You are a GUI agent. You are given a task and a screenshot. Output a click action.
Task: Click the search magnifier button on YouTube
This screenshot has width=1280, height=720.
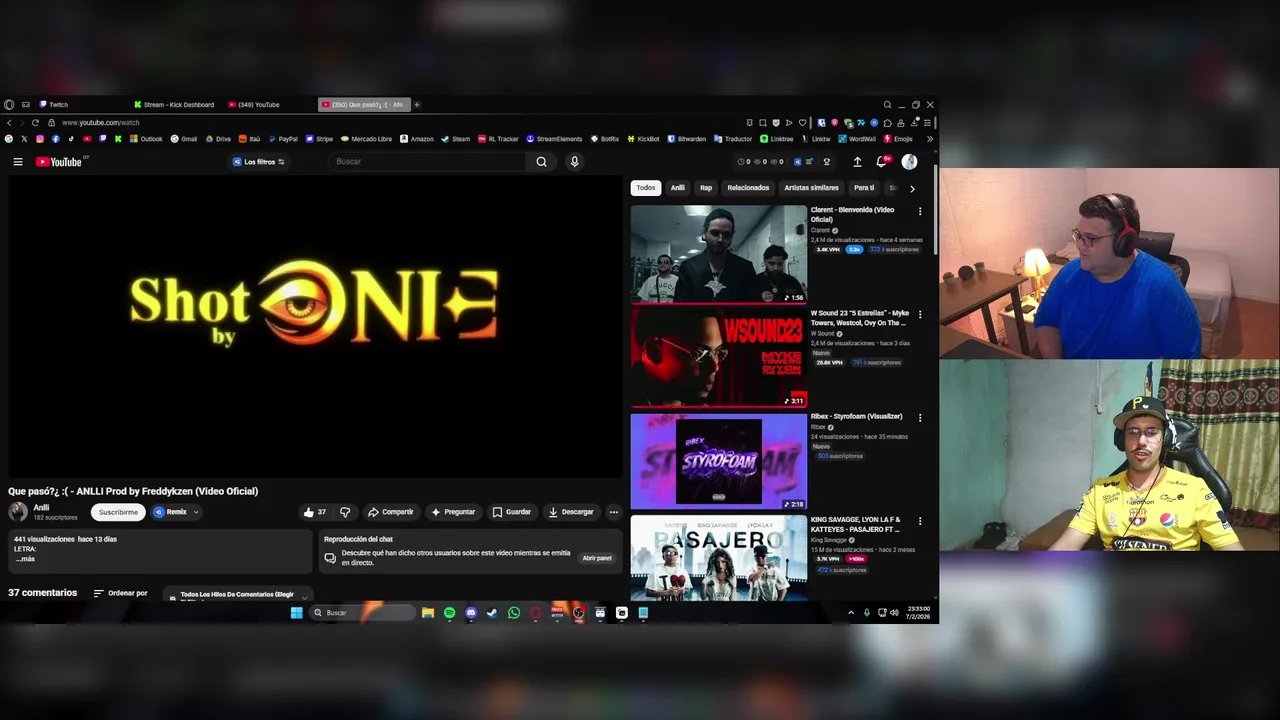(x=541, y=162)
